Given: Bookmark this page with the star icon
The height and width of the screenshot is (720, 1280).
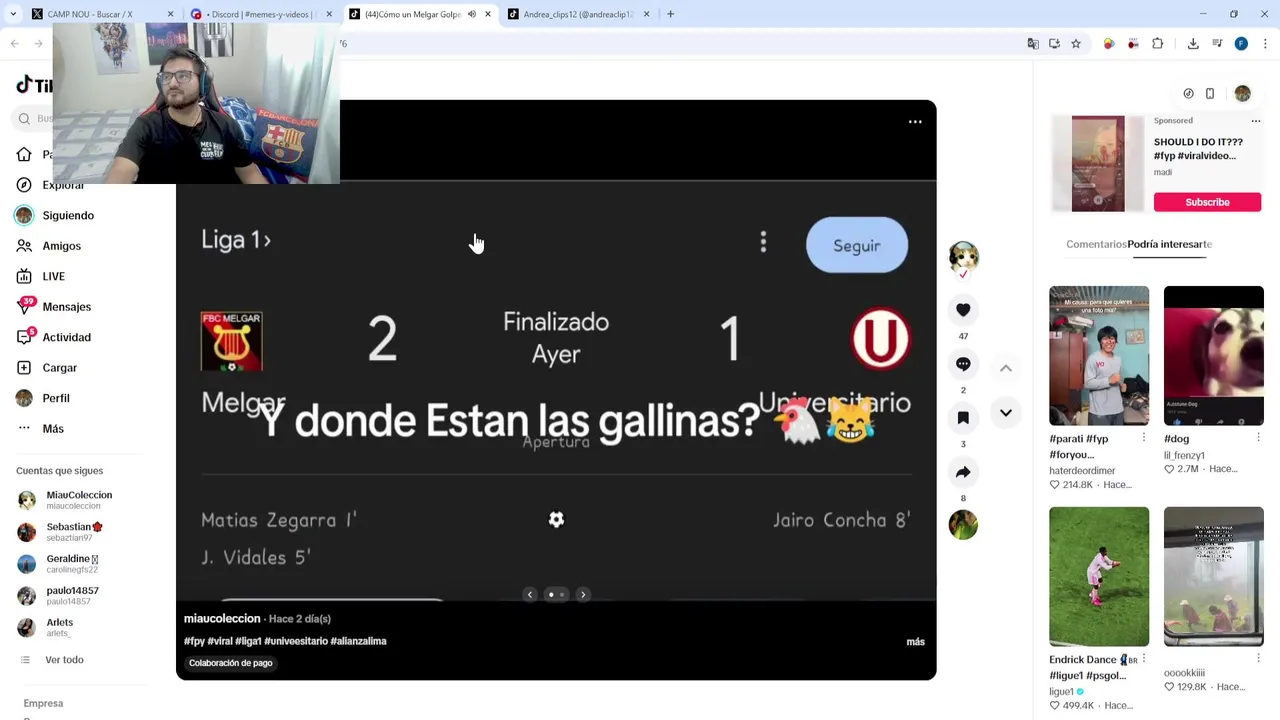Looking at the screenshot, I should [x=1076, y=44].
